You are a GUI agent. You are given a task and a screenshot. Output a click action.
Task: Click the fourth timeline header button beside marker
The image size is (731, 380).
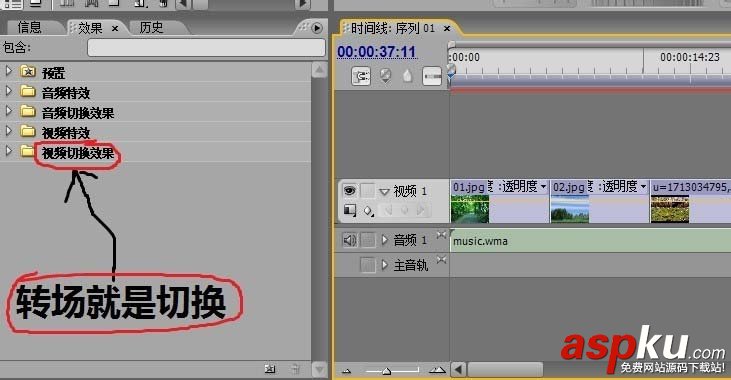[432, 76]
